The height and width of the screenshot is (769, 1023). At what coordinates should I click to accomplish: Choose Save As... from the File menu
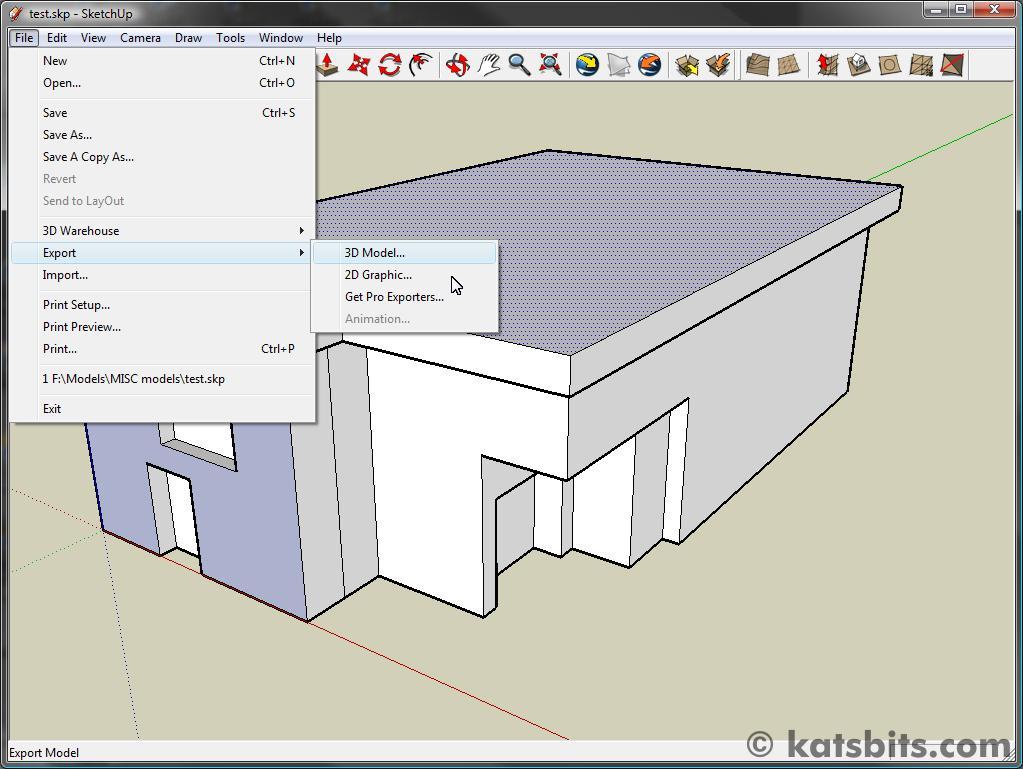point(162,135)
